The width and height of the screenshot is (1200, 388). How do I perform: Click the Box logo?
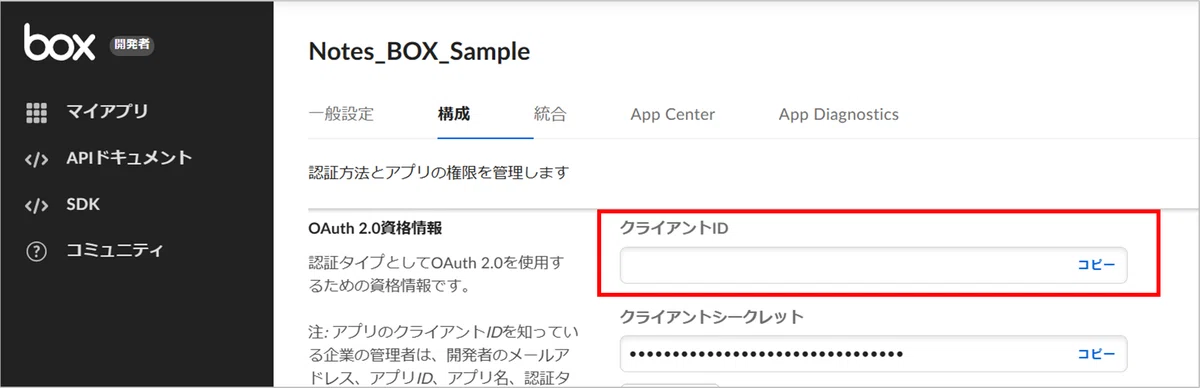coord(61,44)
